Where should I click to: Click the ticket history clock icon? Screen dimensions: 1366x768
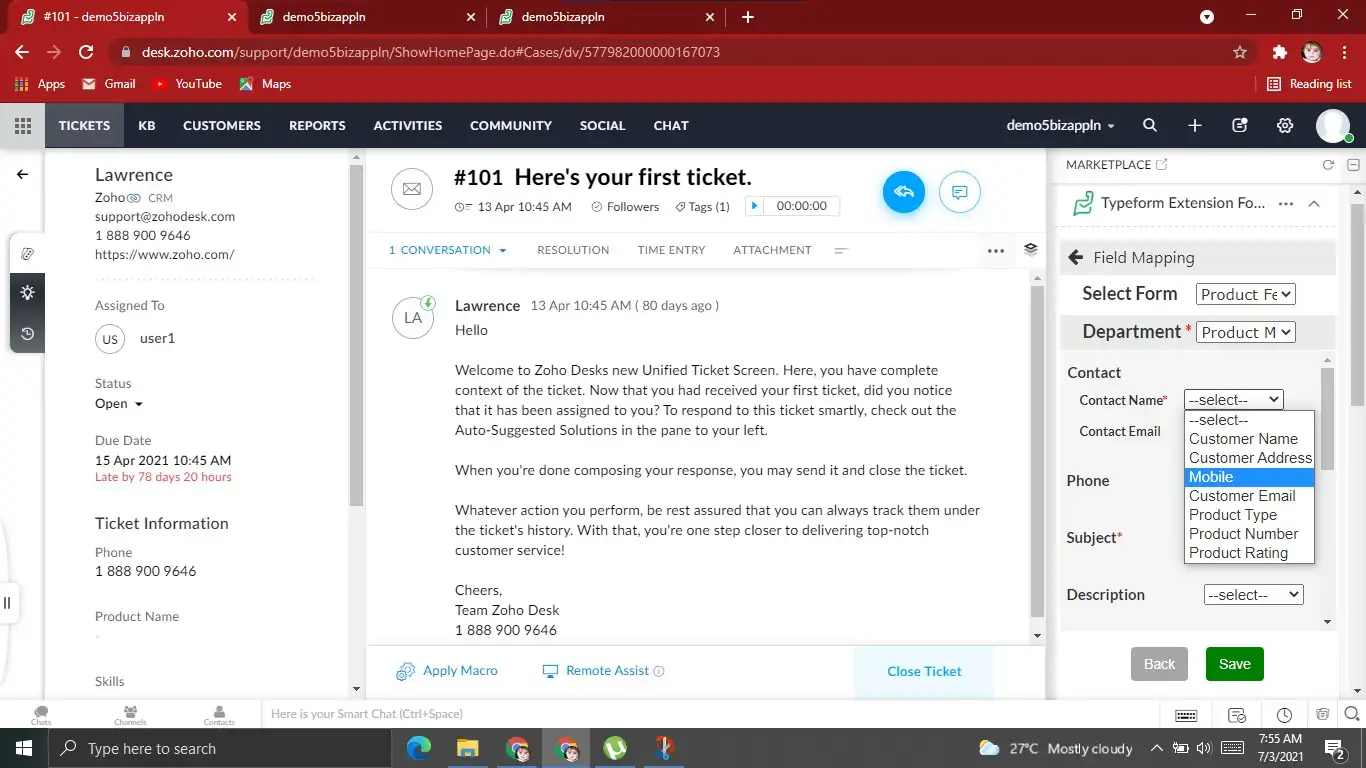[x=27, y=334]
